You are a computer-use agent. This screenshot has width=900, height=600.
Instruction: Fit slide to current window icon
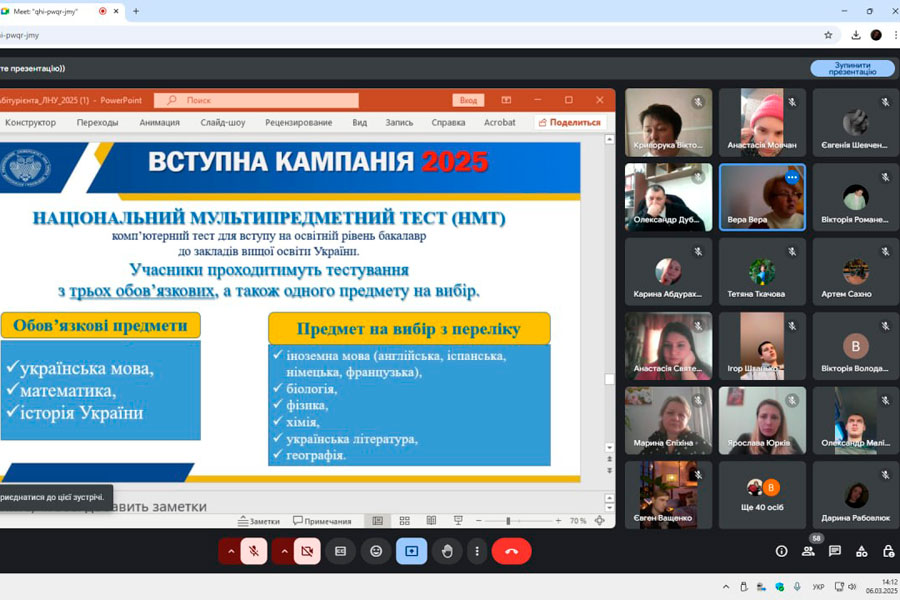coord(600,521)
